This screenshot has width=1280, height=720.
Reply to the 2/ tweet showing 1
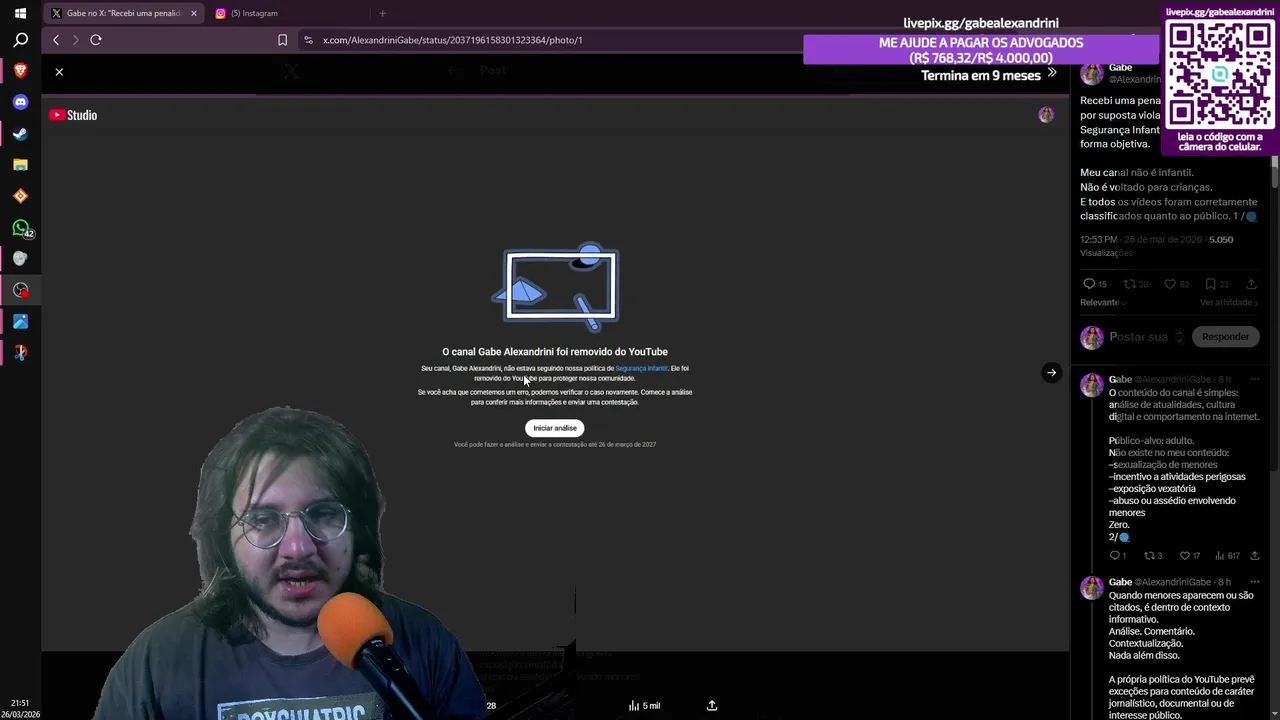[x=1117, y=556]
